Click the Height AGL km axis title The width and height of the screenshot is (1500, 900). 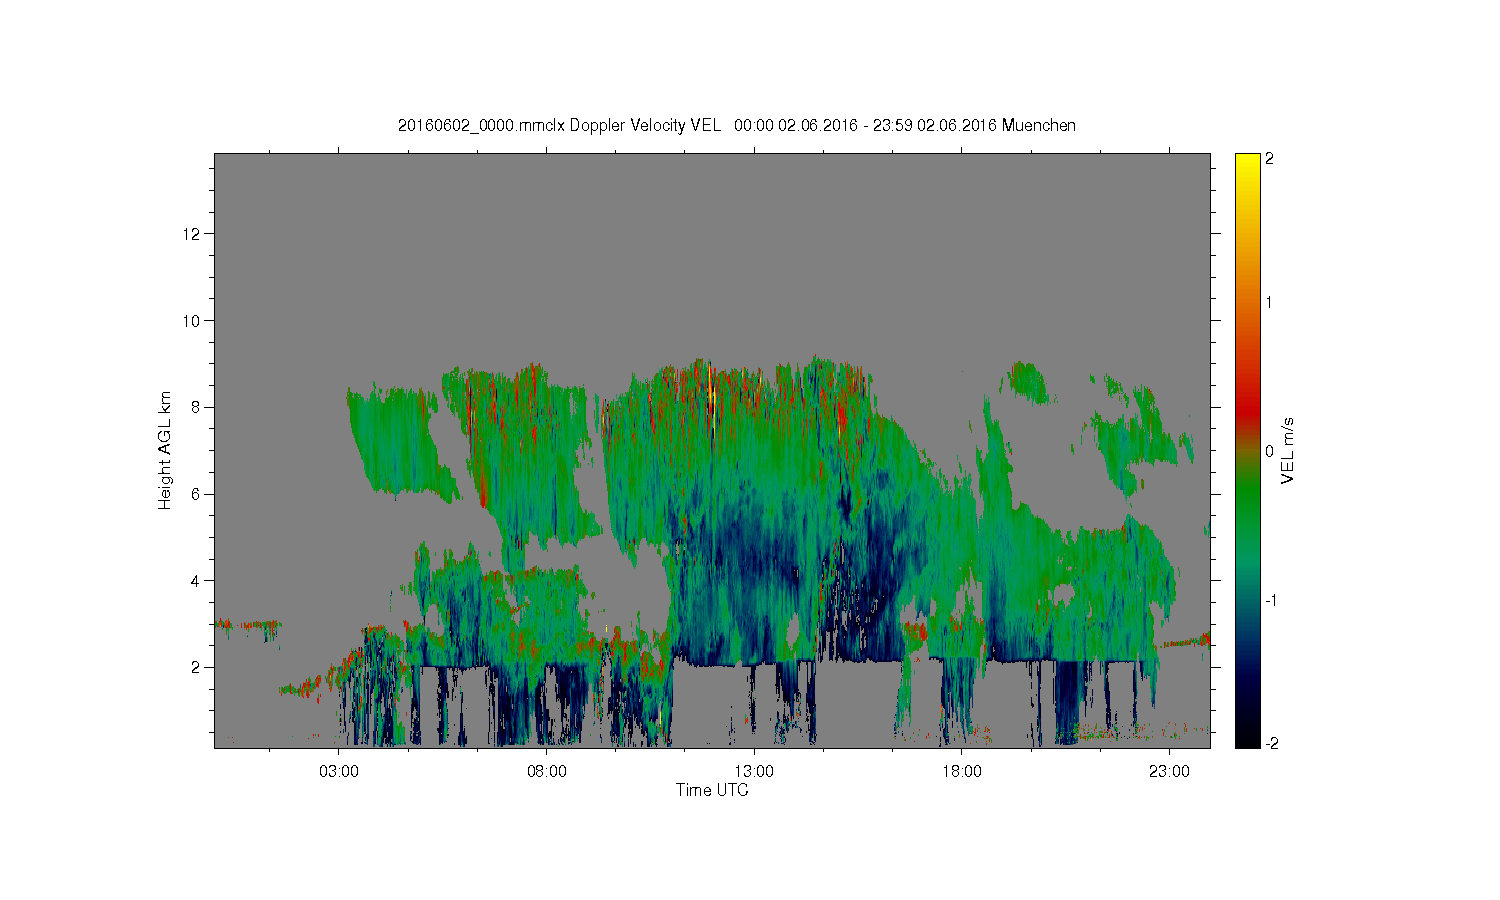pyautogui.click(x=165, y=450)
